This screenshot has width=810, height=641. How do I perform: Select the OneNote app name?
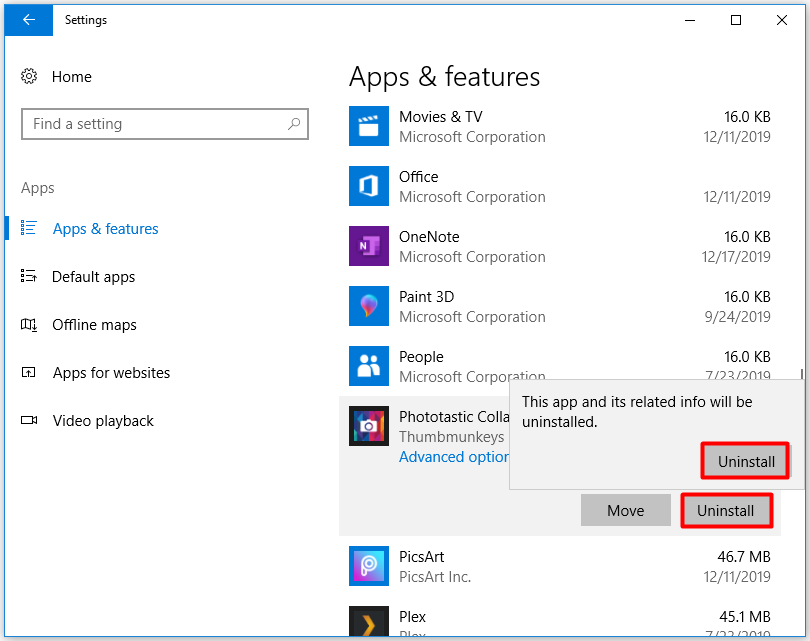(429, 237)
